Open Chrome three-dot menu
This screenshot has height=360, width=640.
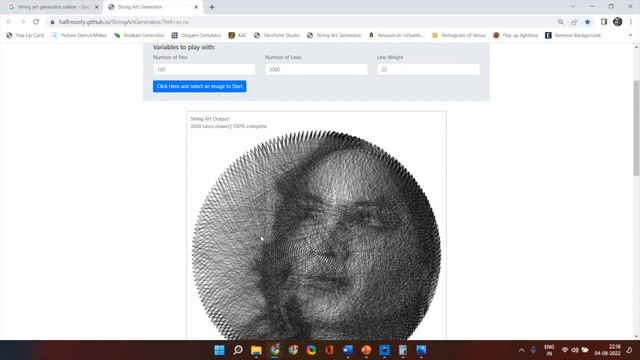[x=631, y=22]
